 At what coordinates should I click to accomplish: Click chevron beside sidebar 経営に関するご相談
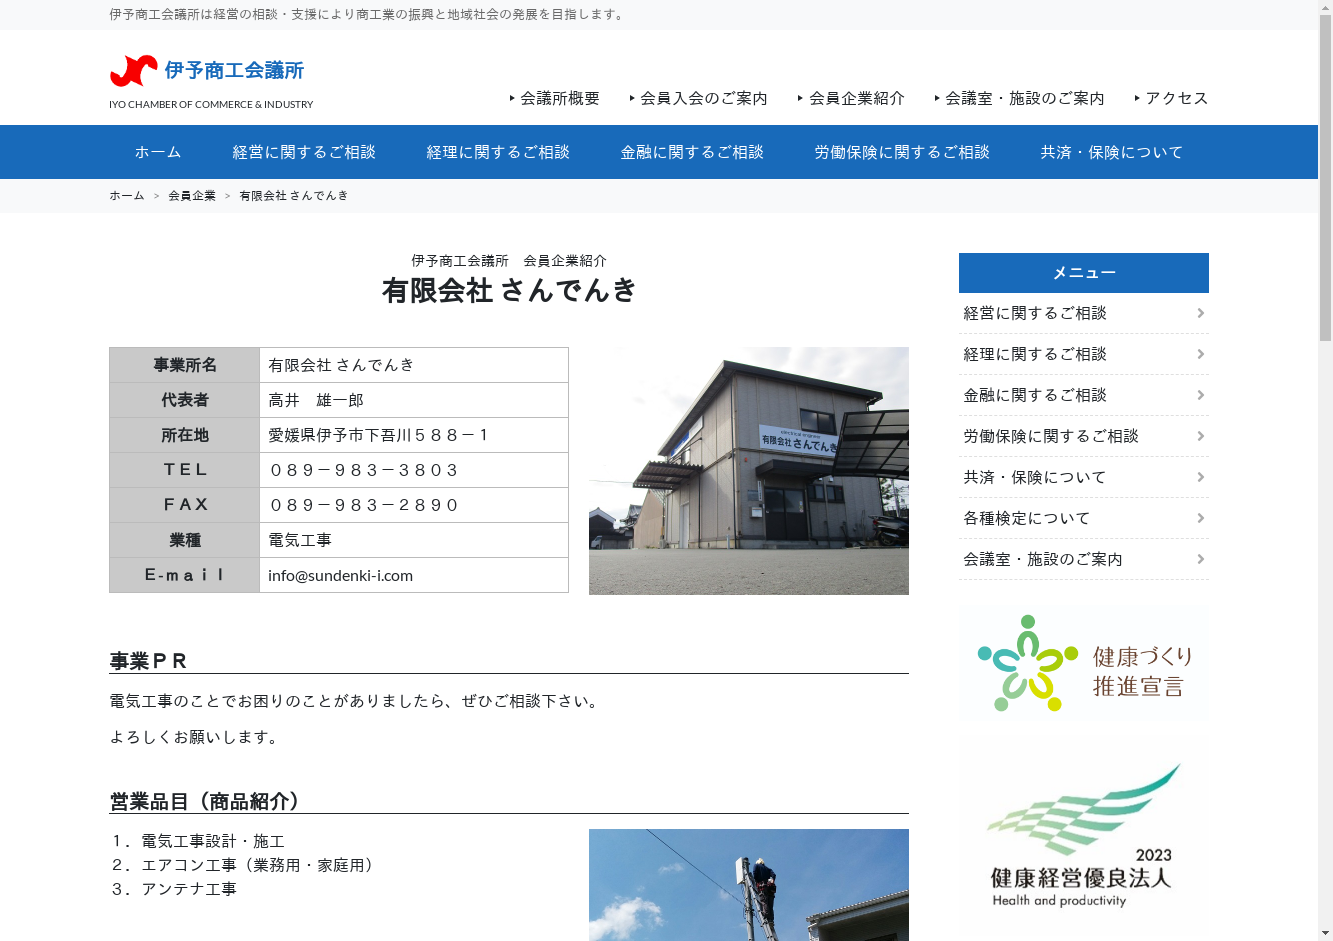pos(1200,313)
